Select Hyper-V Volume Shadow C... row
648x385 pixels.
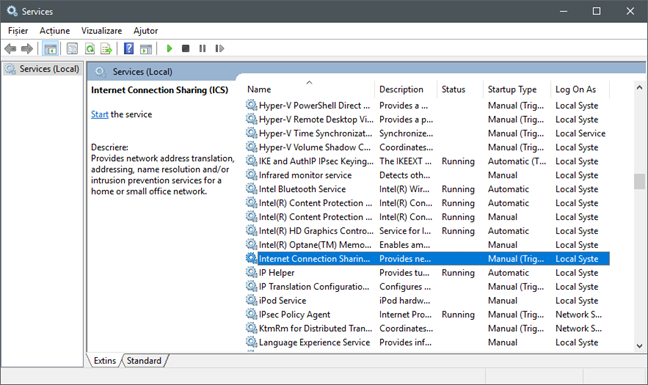pyautogui.click(x=427, y=147)
